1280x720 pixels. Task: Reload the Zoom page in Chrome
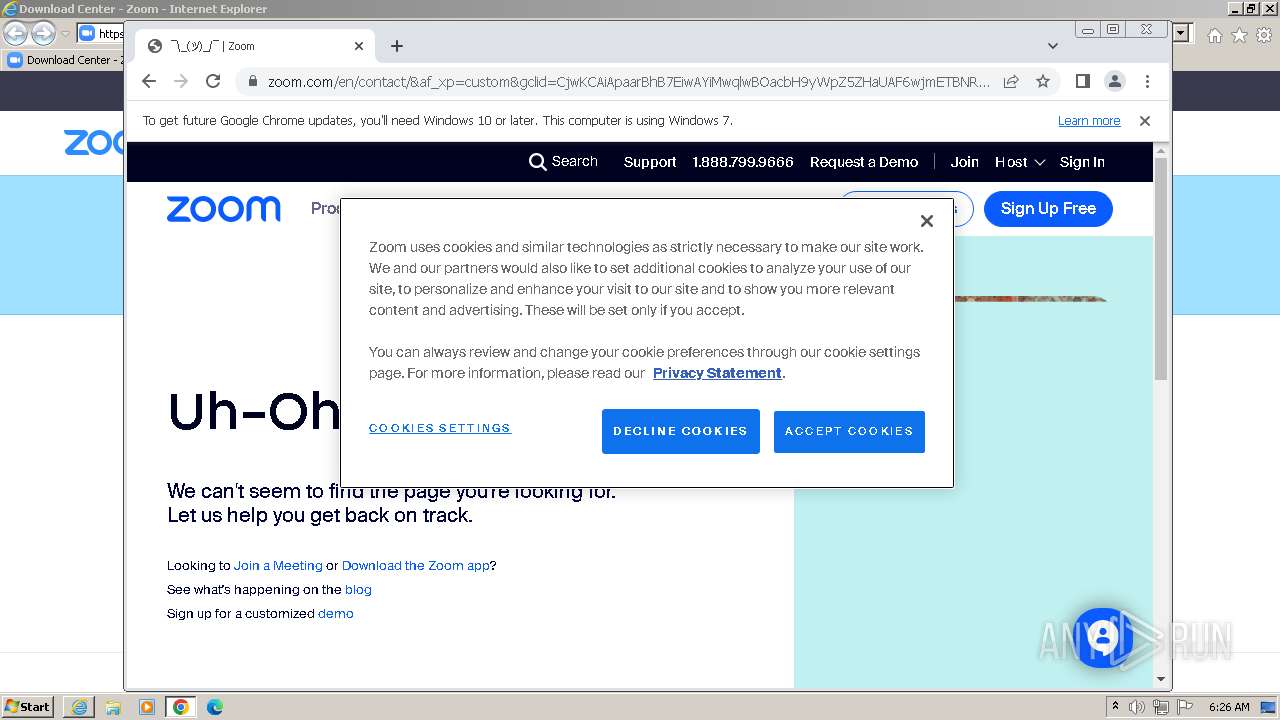point(213,81)
